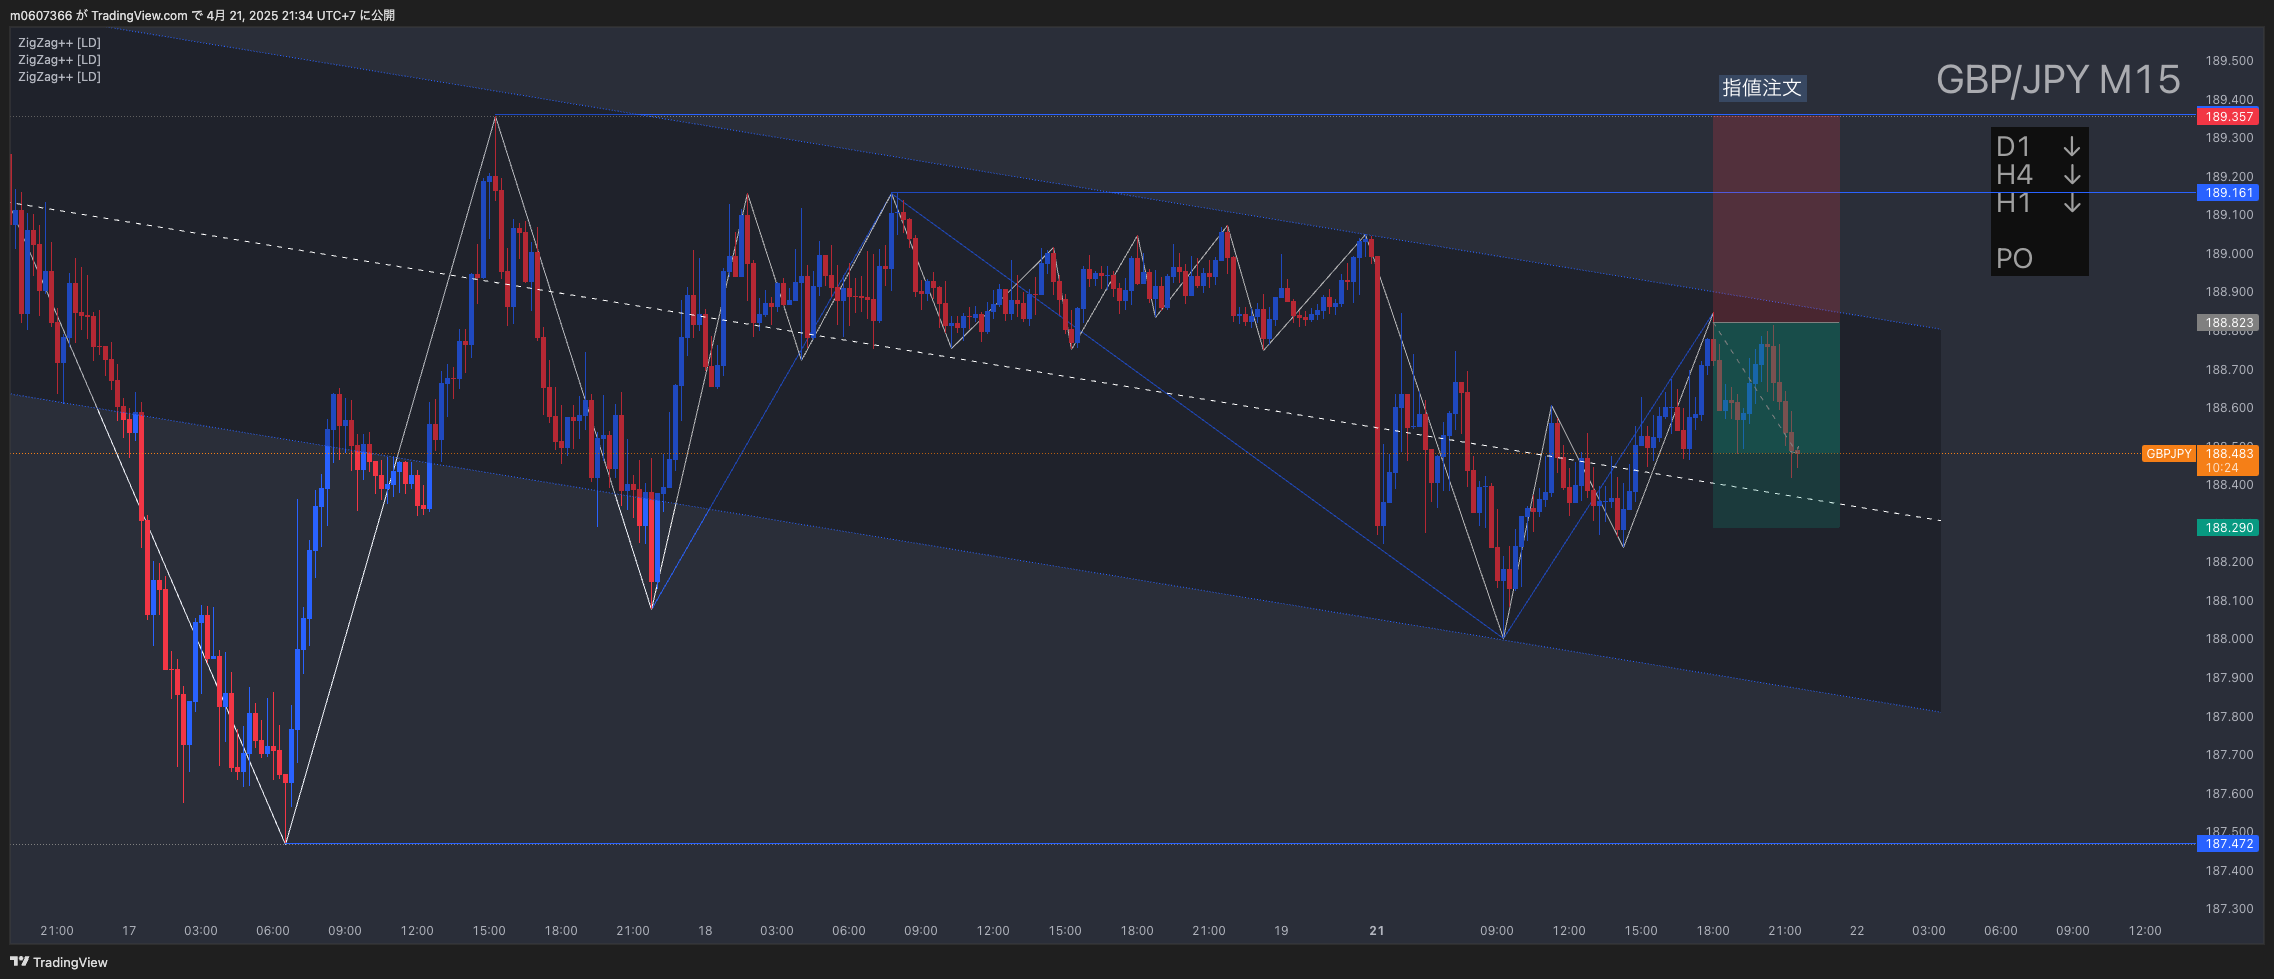Click the gray 188.823 entry price label
Viewport: 2274px width, 979px height.
pos(2229,323)
